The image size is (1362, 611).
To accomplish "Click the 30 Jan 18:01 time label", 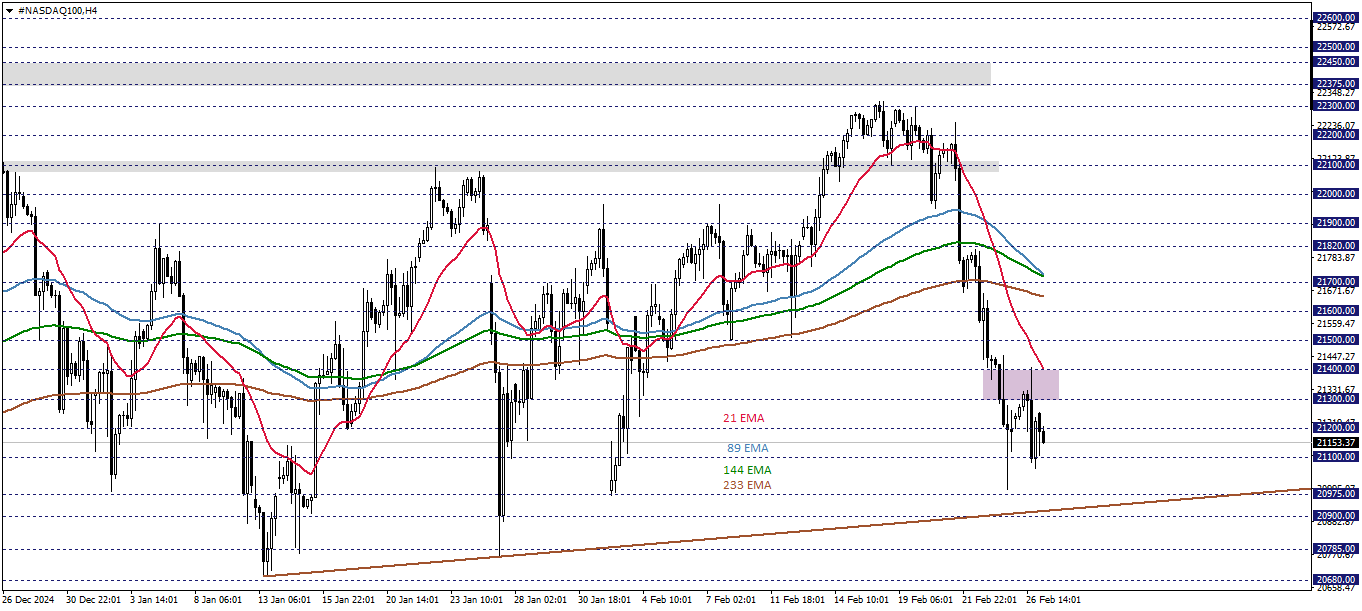I will pos(602,600).
